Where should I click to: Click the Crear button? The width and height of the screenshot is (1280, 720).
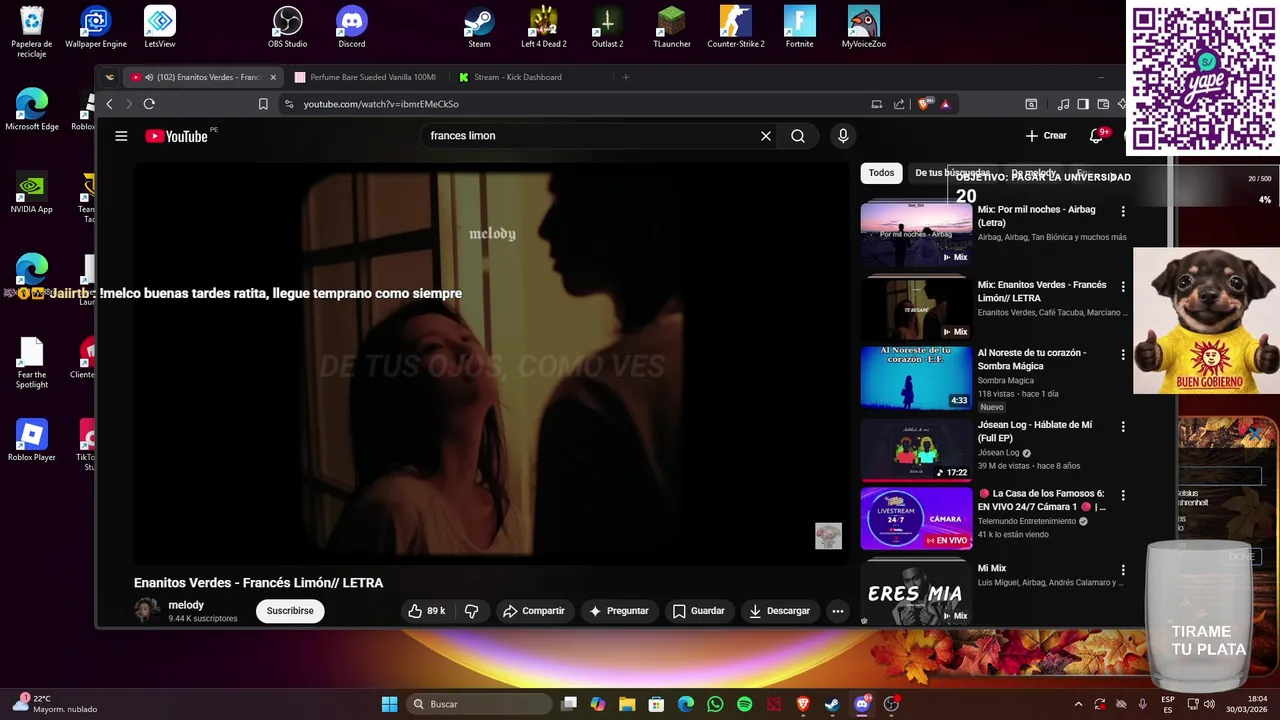coord(1046,136)
